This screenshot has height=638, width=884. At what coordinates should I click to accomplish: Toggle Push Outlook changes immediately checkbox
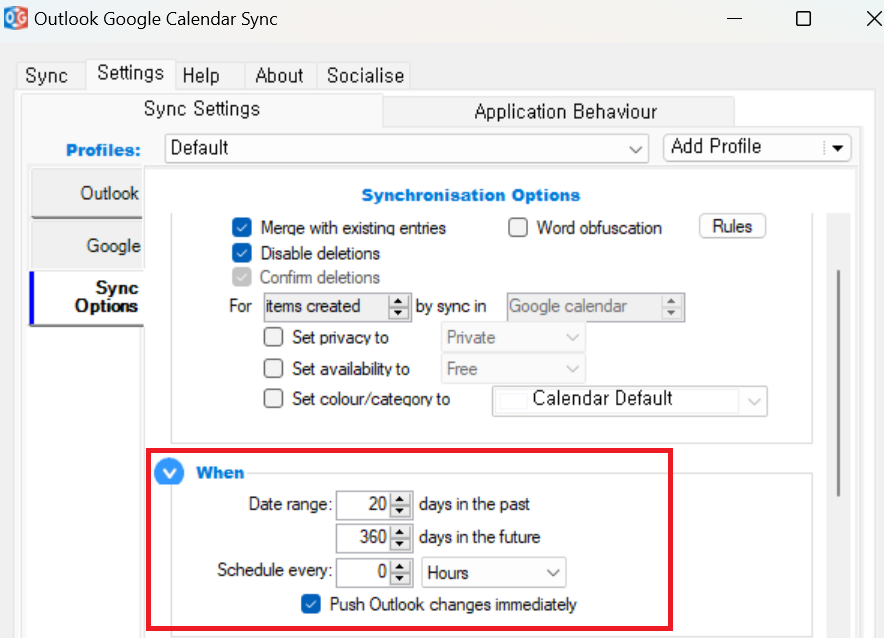[311, 604]
